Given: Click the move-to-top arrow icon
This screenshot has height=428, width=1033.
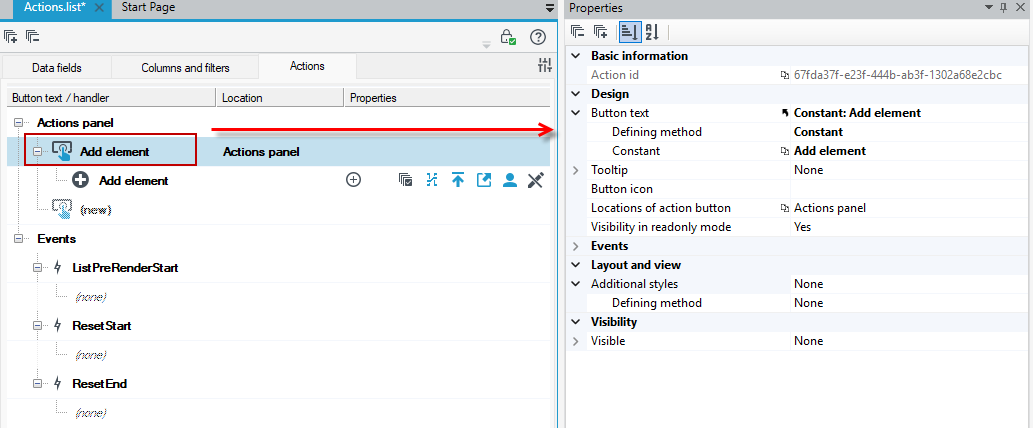Looking at the screenshot, I should [x=458, y=180].
